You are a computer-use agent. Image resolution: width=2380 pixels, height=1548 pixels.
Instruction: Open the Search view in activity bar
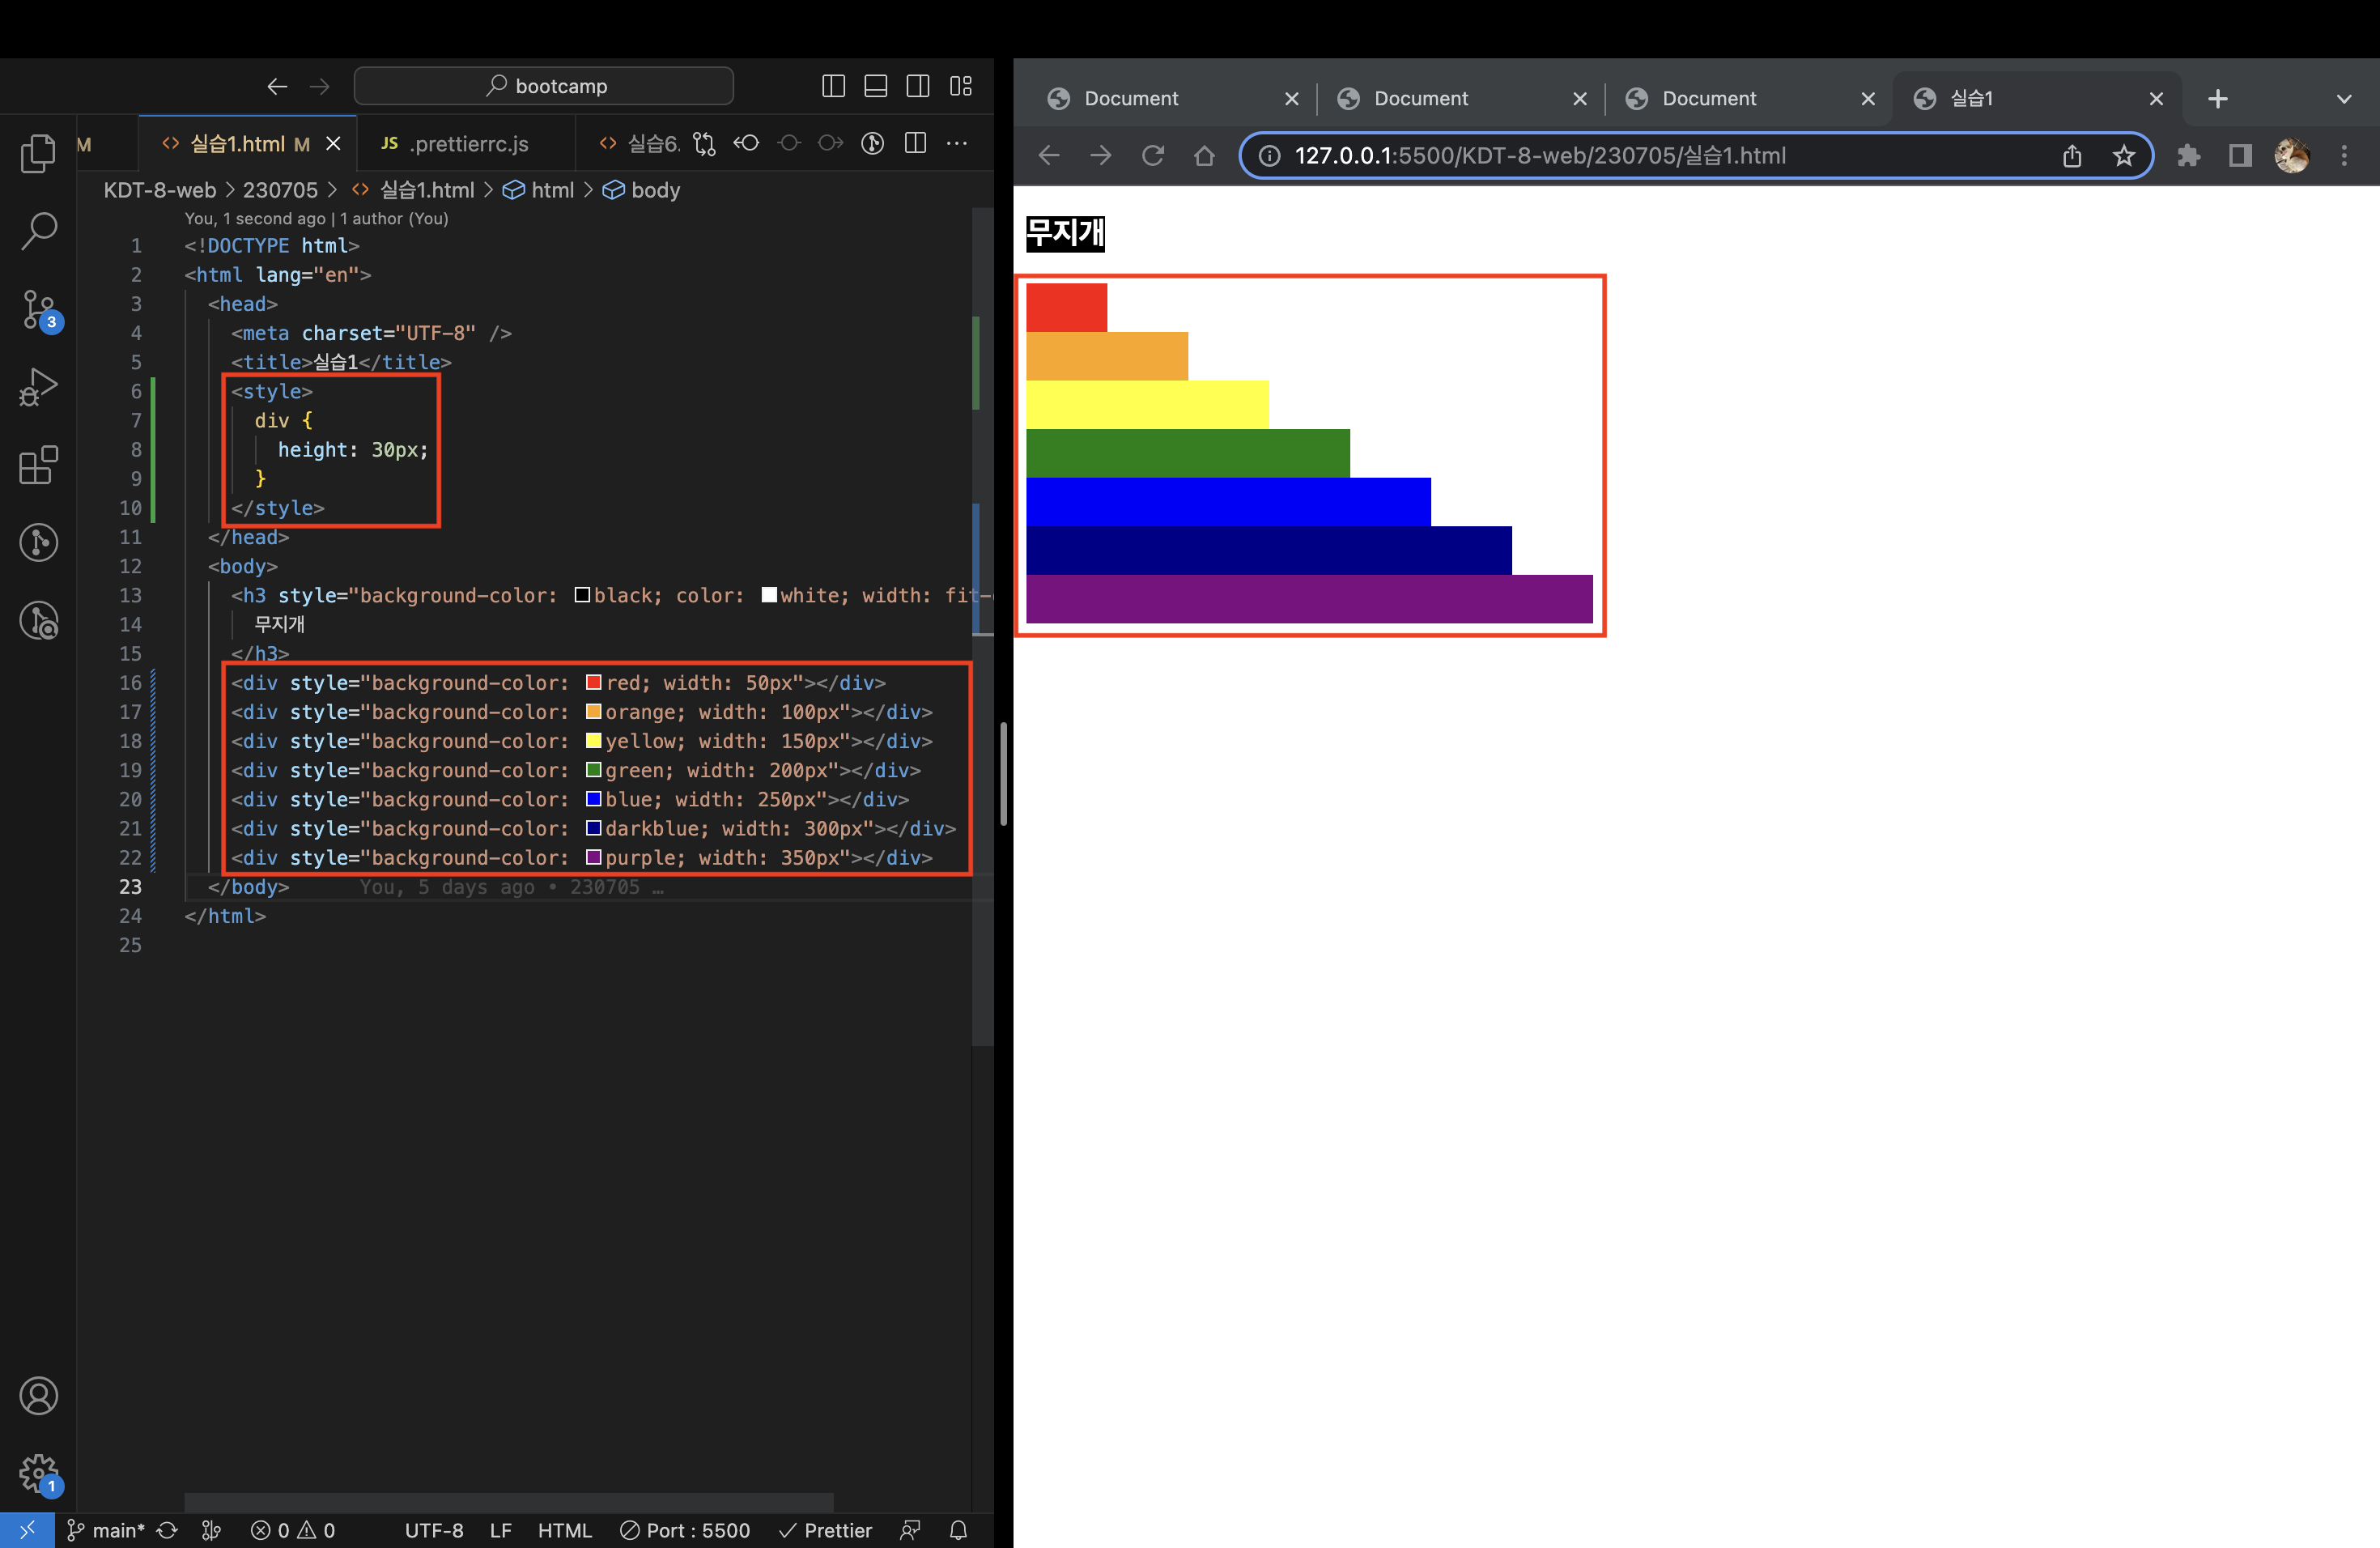point(38,231)
